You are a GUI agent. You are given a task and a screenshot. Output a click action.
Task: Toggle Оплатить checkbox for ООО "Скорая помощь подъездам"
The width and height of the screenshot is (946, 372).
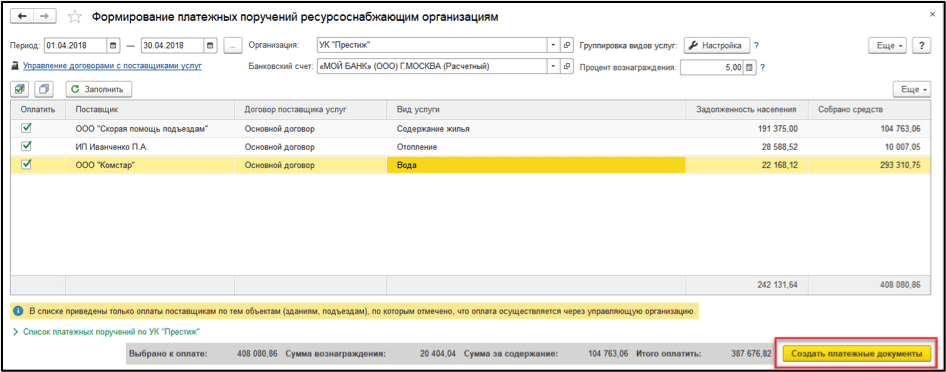(26, 128)
